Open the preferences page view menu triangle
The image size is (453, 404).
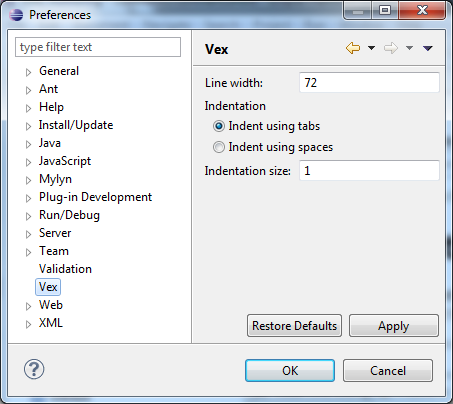pos(428,48)
